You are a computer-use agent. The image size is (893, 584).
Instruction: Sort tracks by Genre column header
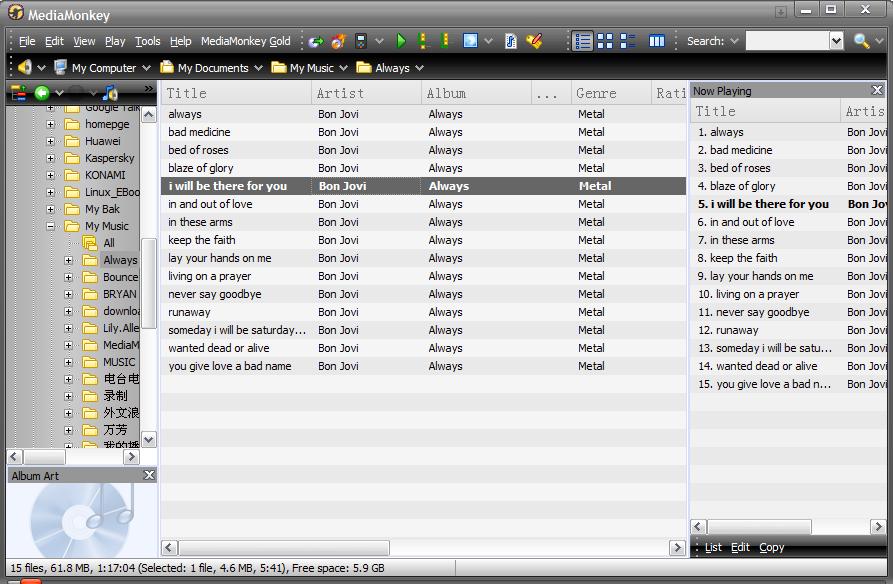pos(611,93)
